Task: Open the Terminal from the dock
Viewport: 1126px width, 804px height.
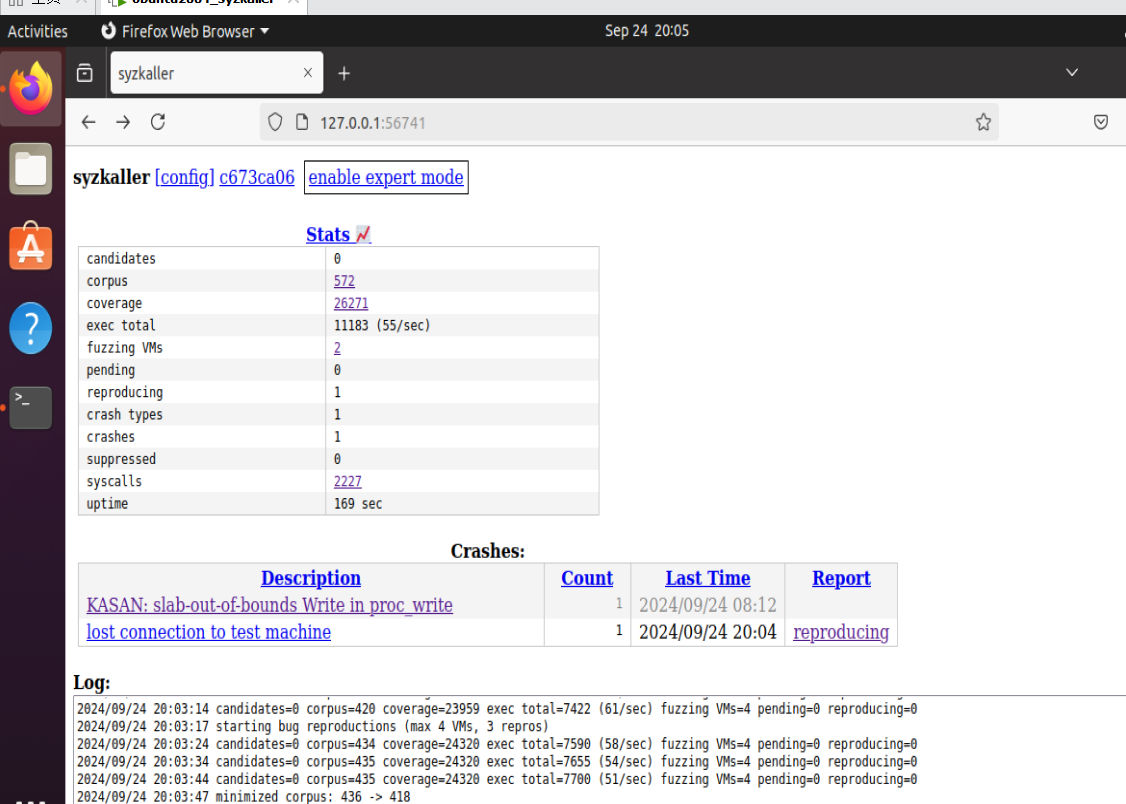Action: point(31,406)
